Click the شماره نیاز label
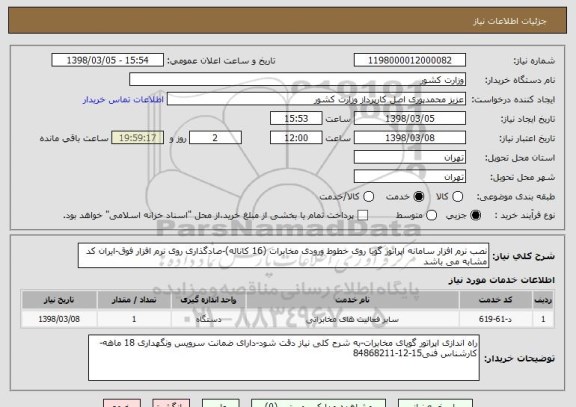576x407 pixels. tap(534, 61)
